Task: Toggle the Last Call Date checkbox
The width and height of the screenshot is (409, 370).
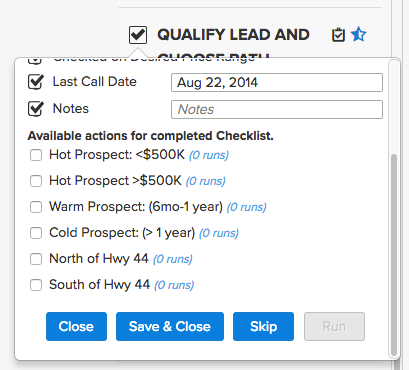Action: click(36, 82)
